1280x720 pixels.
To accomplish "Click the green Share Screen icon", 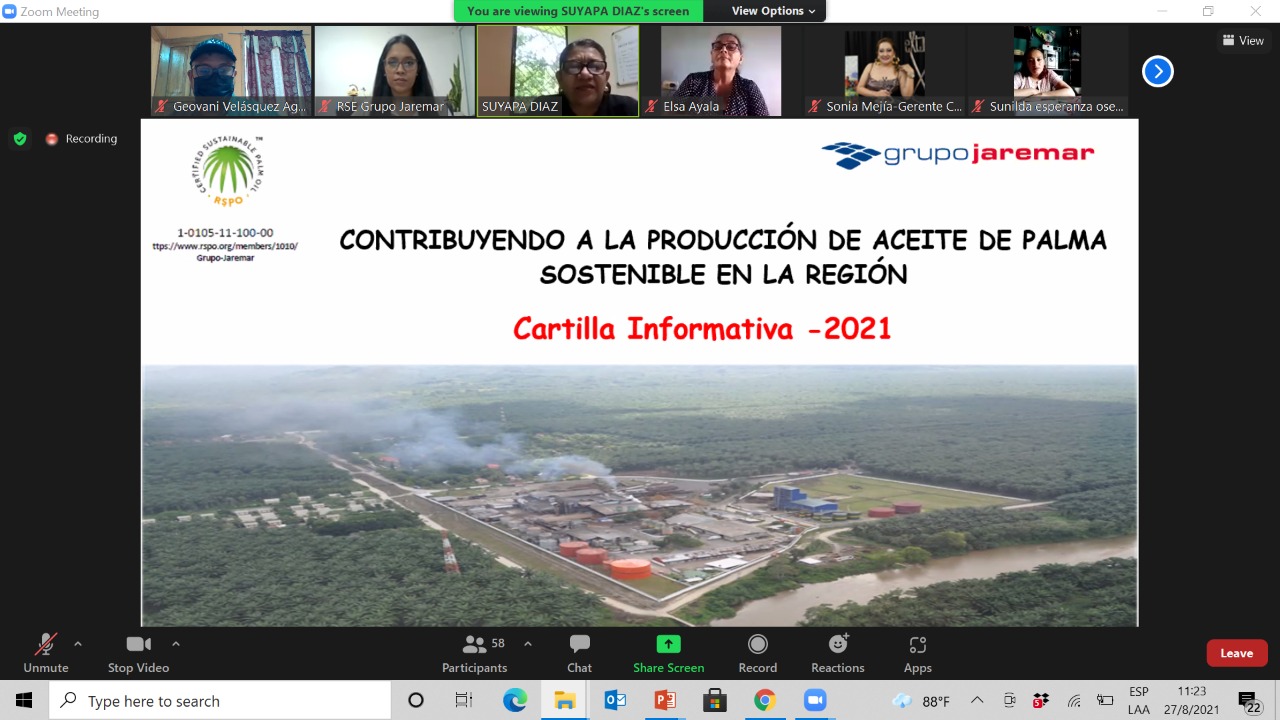I will pyautogui.click(x=668, y=645).
